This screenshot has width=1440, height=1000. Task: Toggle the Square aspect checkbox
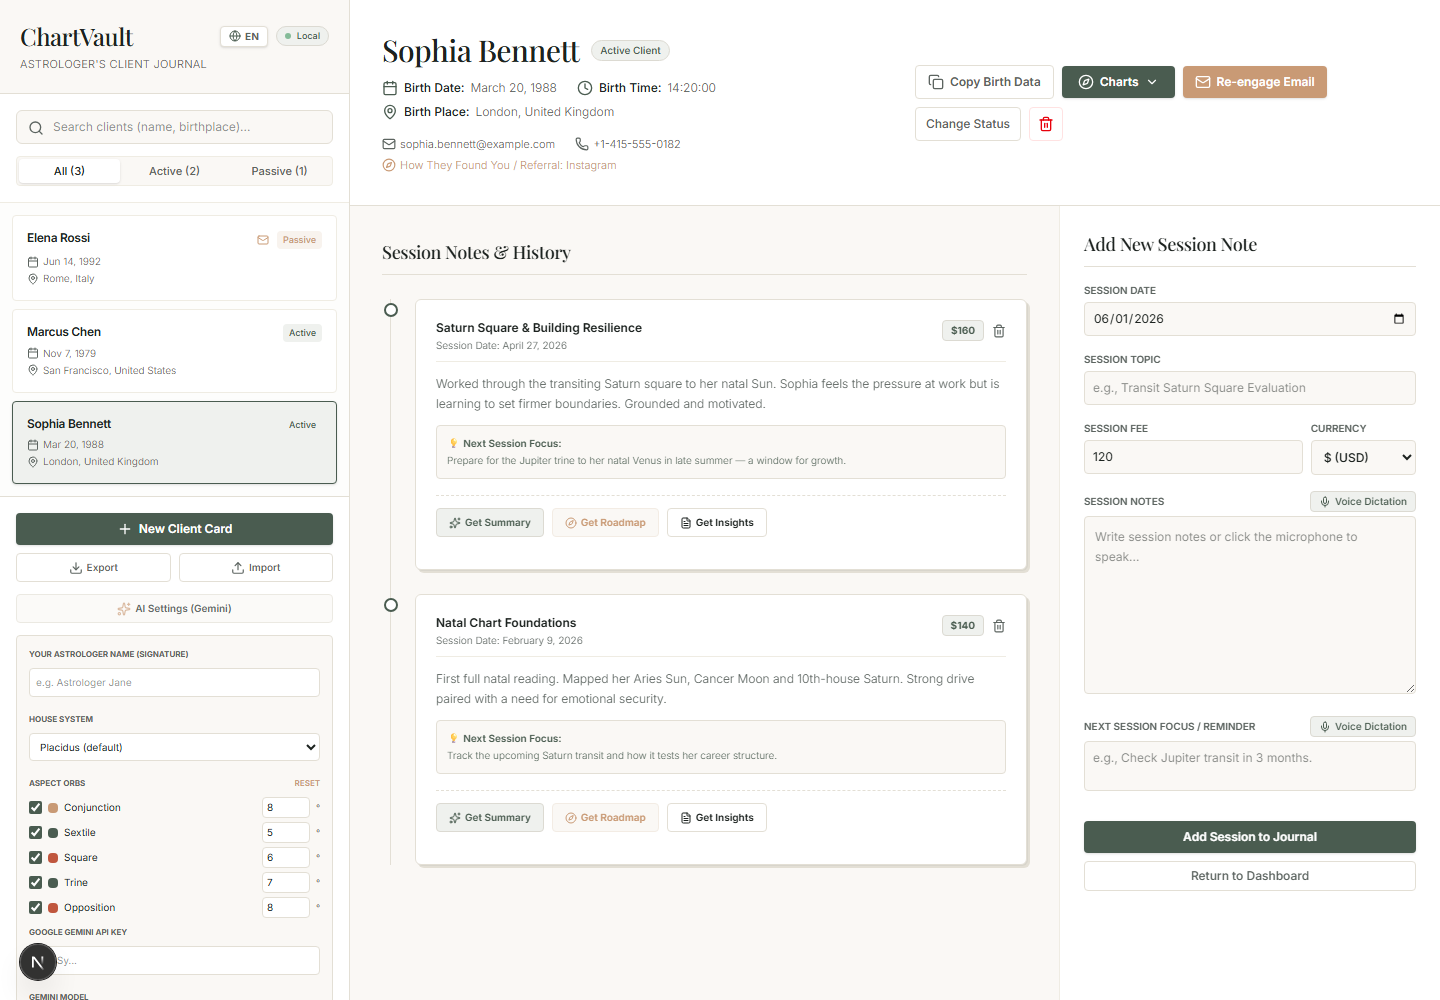[x=36, y=857]
